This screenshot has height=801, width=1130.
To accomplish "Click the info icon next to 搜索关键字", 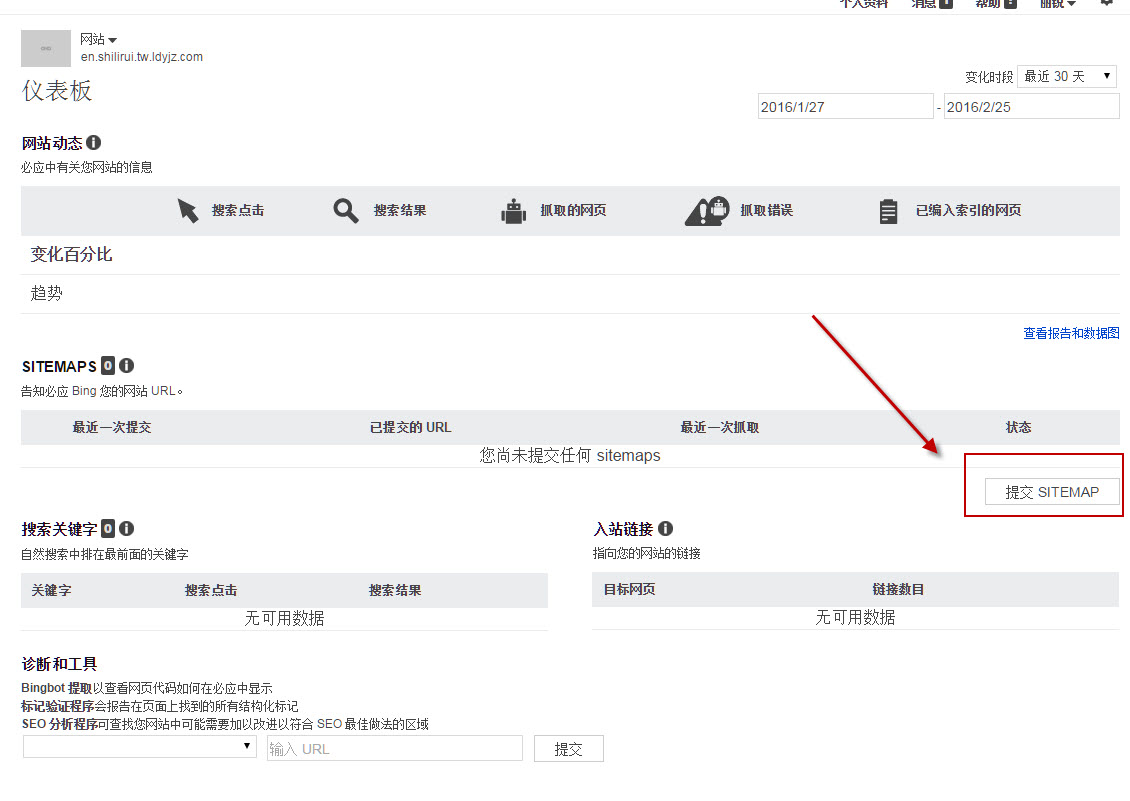I will coord(126,528).
